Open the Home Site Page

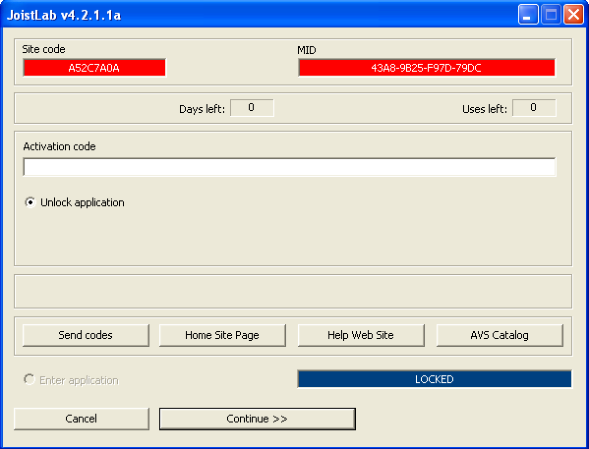coord(222,335)
